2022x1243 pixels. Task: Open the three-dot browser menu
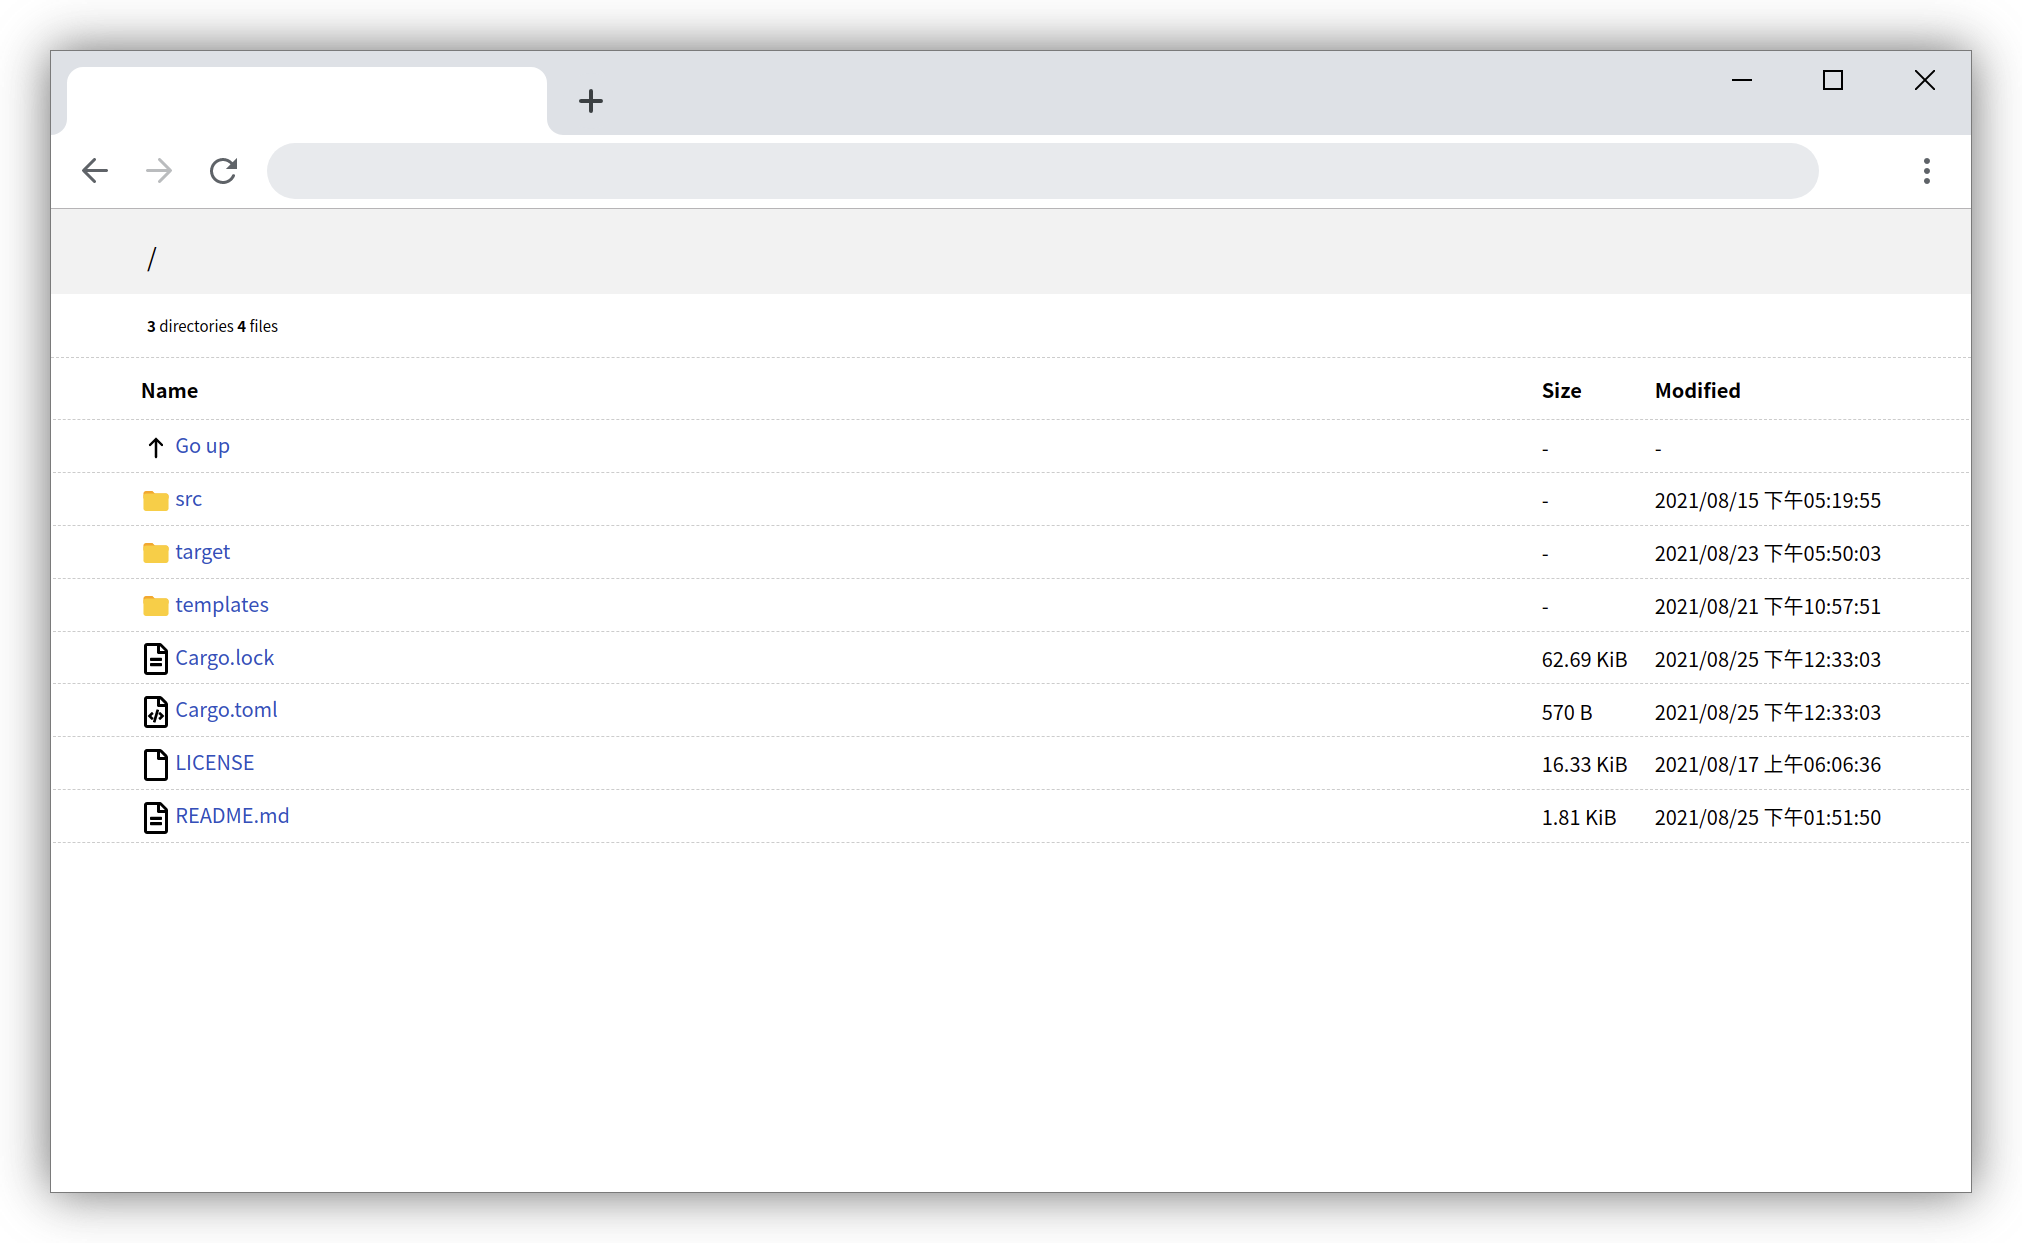[1926, 171]
